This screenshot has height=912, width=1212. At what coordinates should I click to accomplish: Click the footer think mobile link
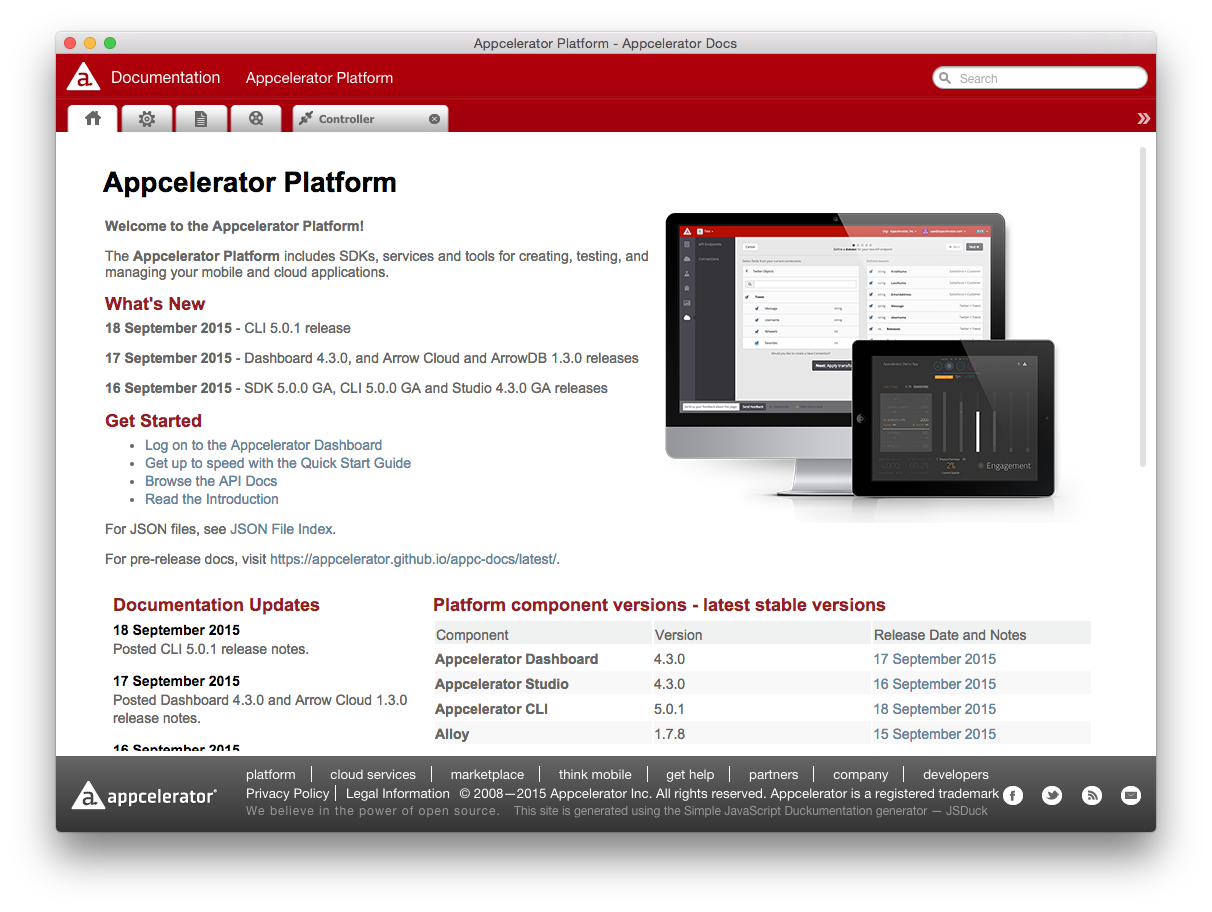pos(595,774)
